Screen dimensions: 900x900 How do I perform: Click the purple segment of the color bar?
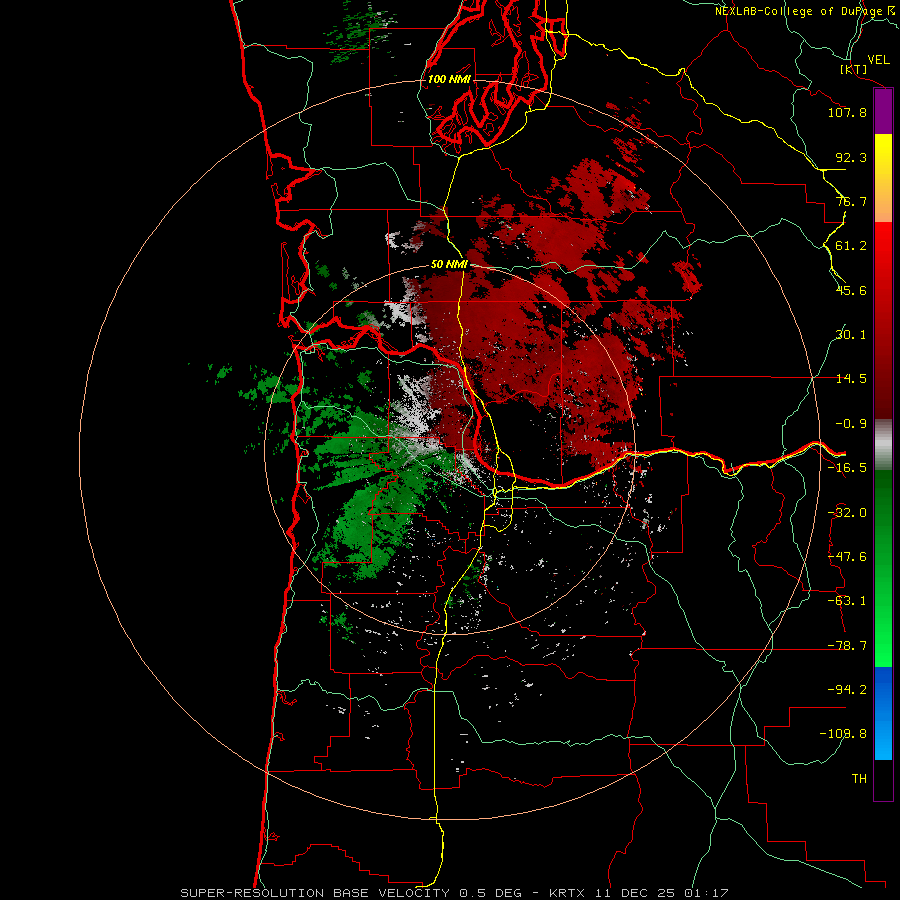pos(883,112)
